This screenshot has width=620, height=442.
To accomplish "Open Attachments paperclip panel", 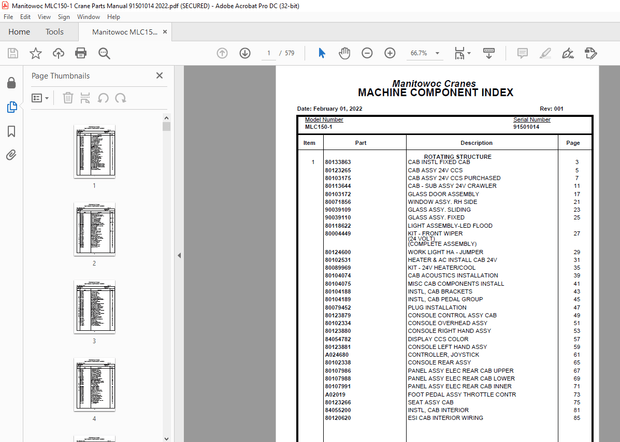I will point(11,155).
